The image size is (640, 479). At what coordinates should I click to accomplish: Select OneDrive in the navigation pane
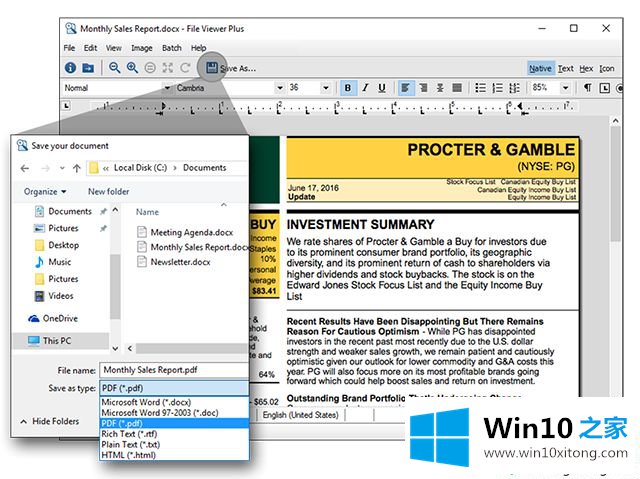(53, 318)
